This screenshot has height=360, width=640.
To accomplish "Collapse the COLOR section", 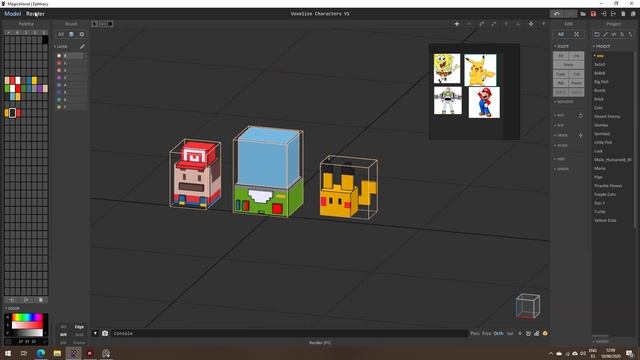I will tap(12, 308).
